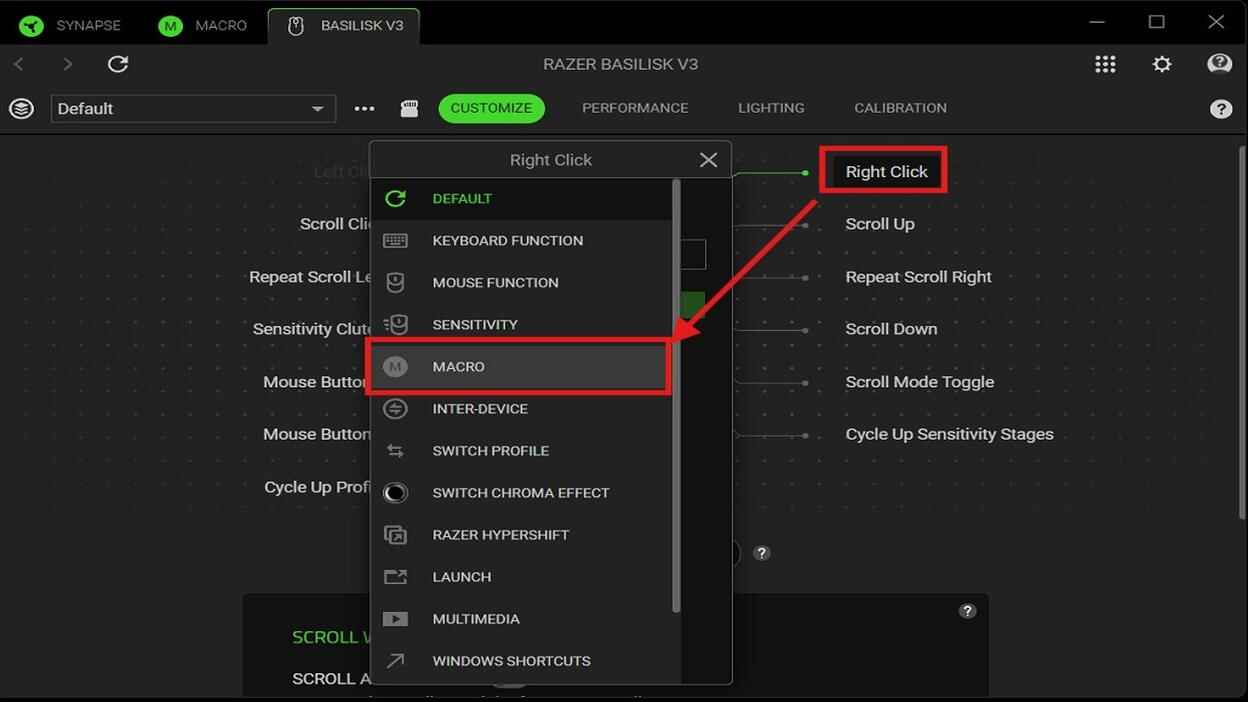Choose Windows Shortcuts option
This screenshot has height=702, width=1248.
[x=522, y=661]
